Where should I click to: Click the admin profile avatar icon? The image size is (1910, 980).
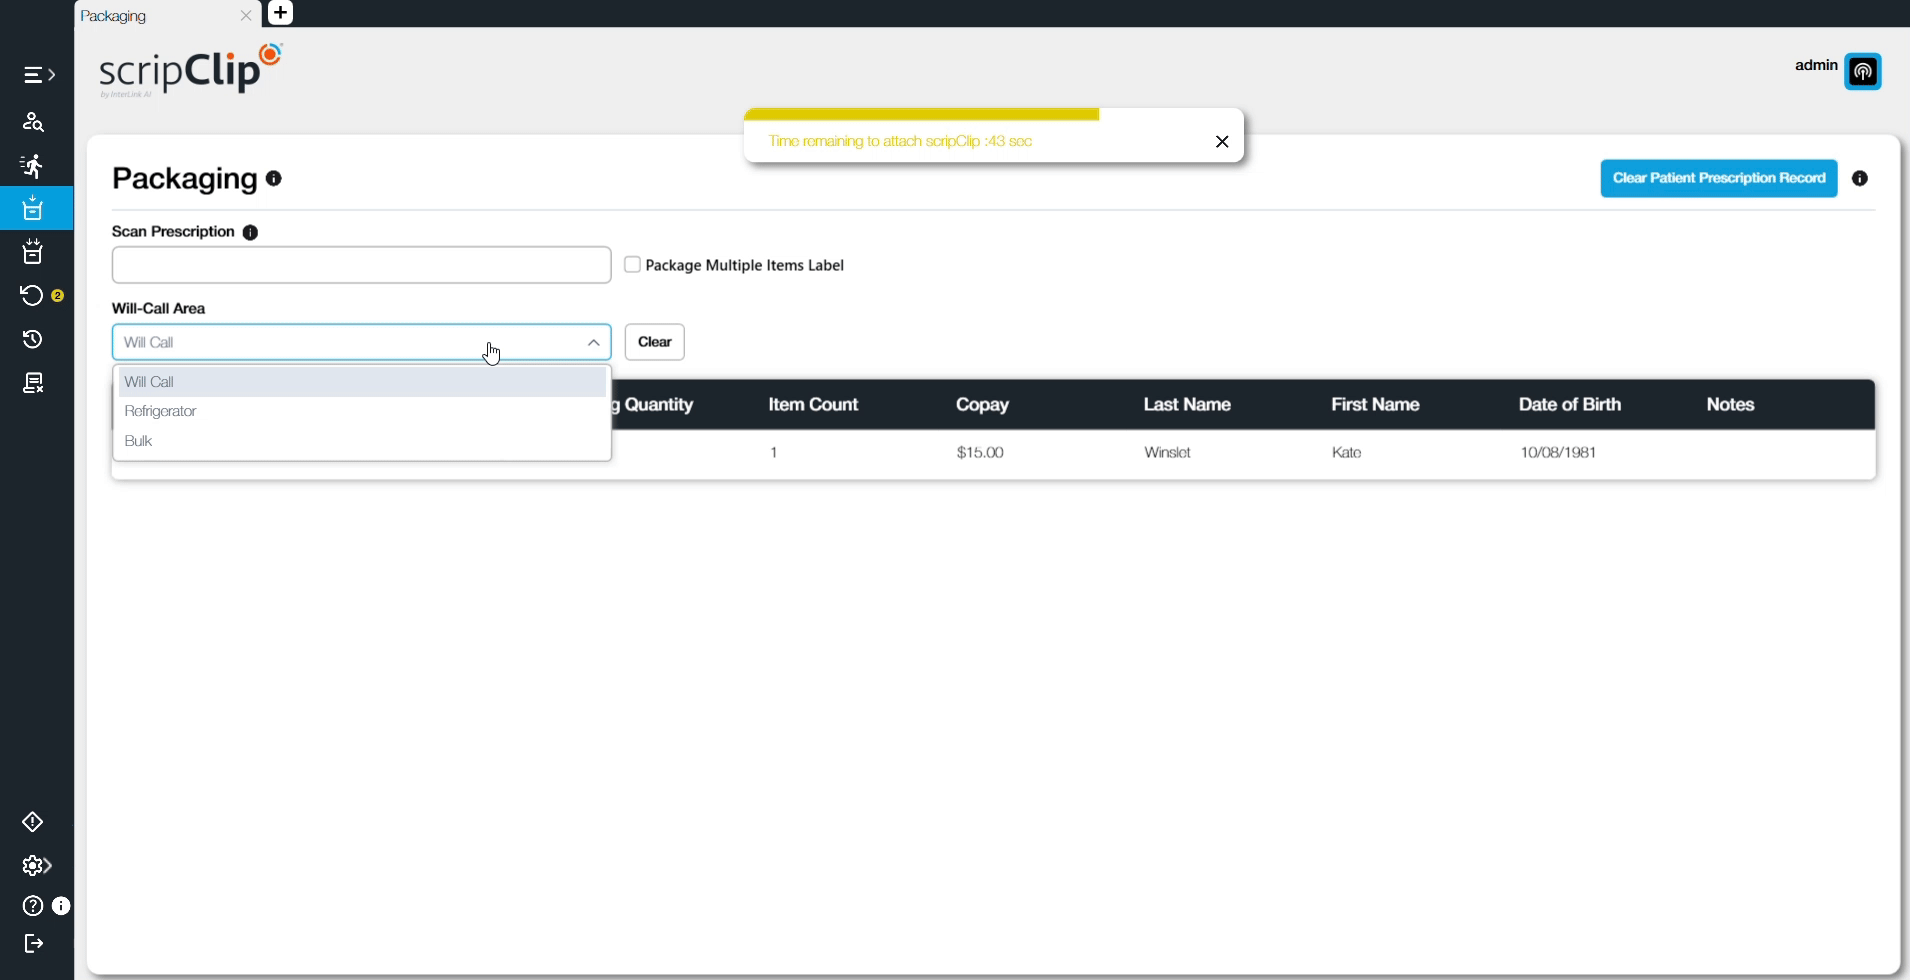pos(1862,72)
